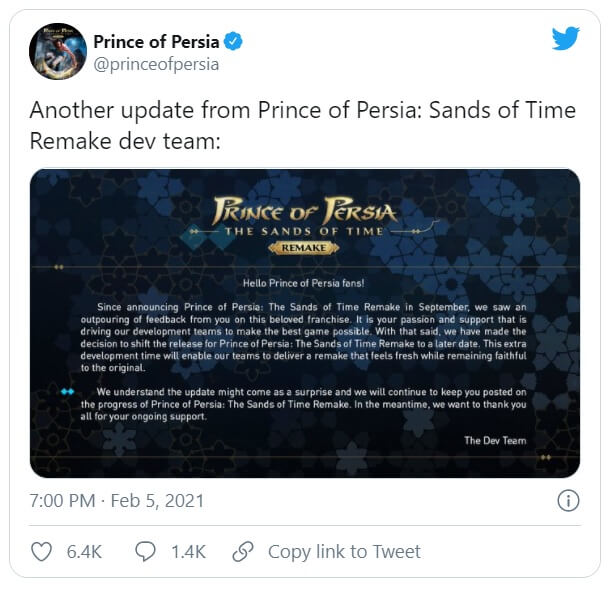610x597 pixels.
Task: Click the Twitter bird logo
Action: (x=565, y=39)
